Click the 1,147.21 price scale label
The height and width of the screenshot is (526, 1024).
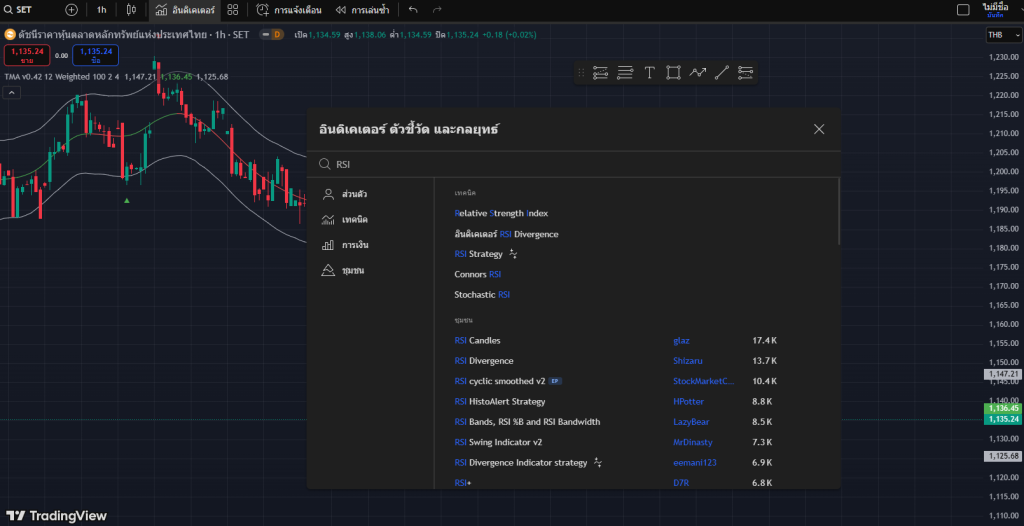(1002, 374)
